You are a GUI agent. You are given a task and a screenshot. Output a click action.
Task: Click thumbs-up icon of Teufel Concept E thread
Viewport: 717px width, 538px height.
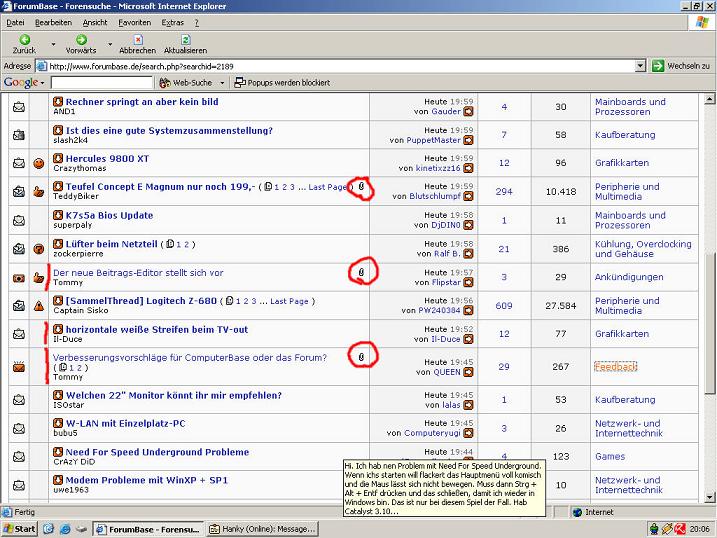(39, 192)
